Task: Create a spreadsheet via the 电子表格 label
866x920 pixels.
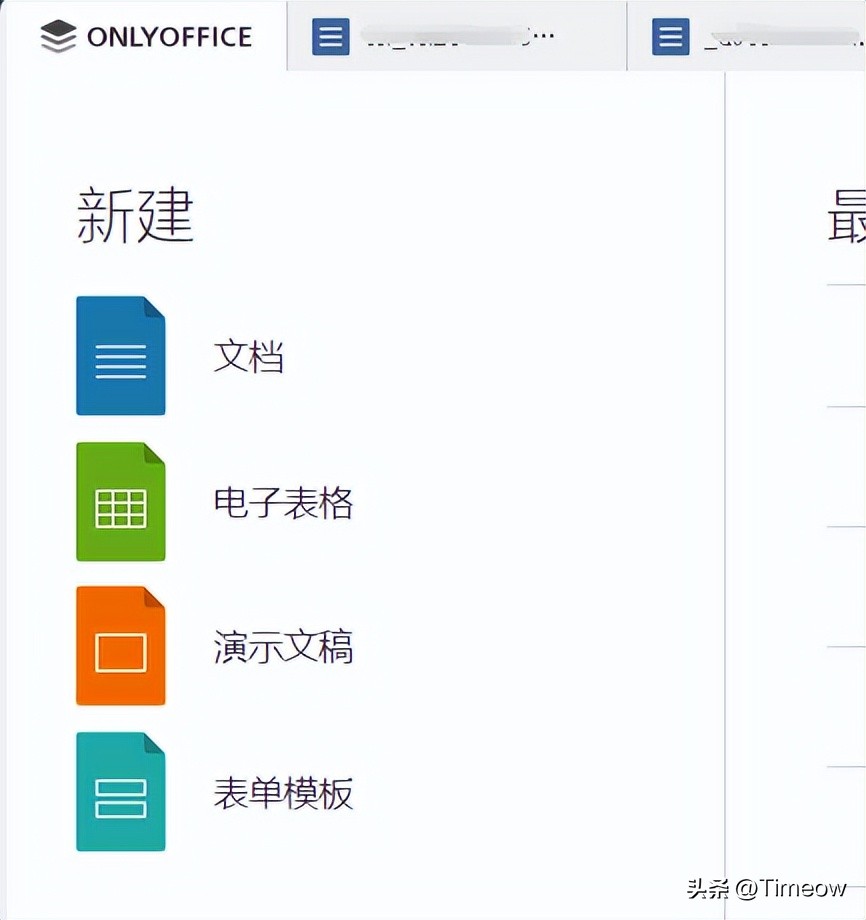Action: 283,503
